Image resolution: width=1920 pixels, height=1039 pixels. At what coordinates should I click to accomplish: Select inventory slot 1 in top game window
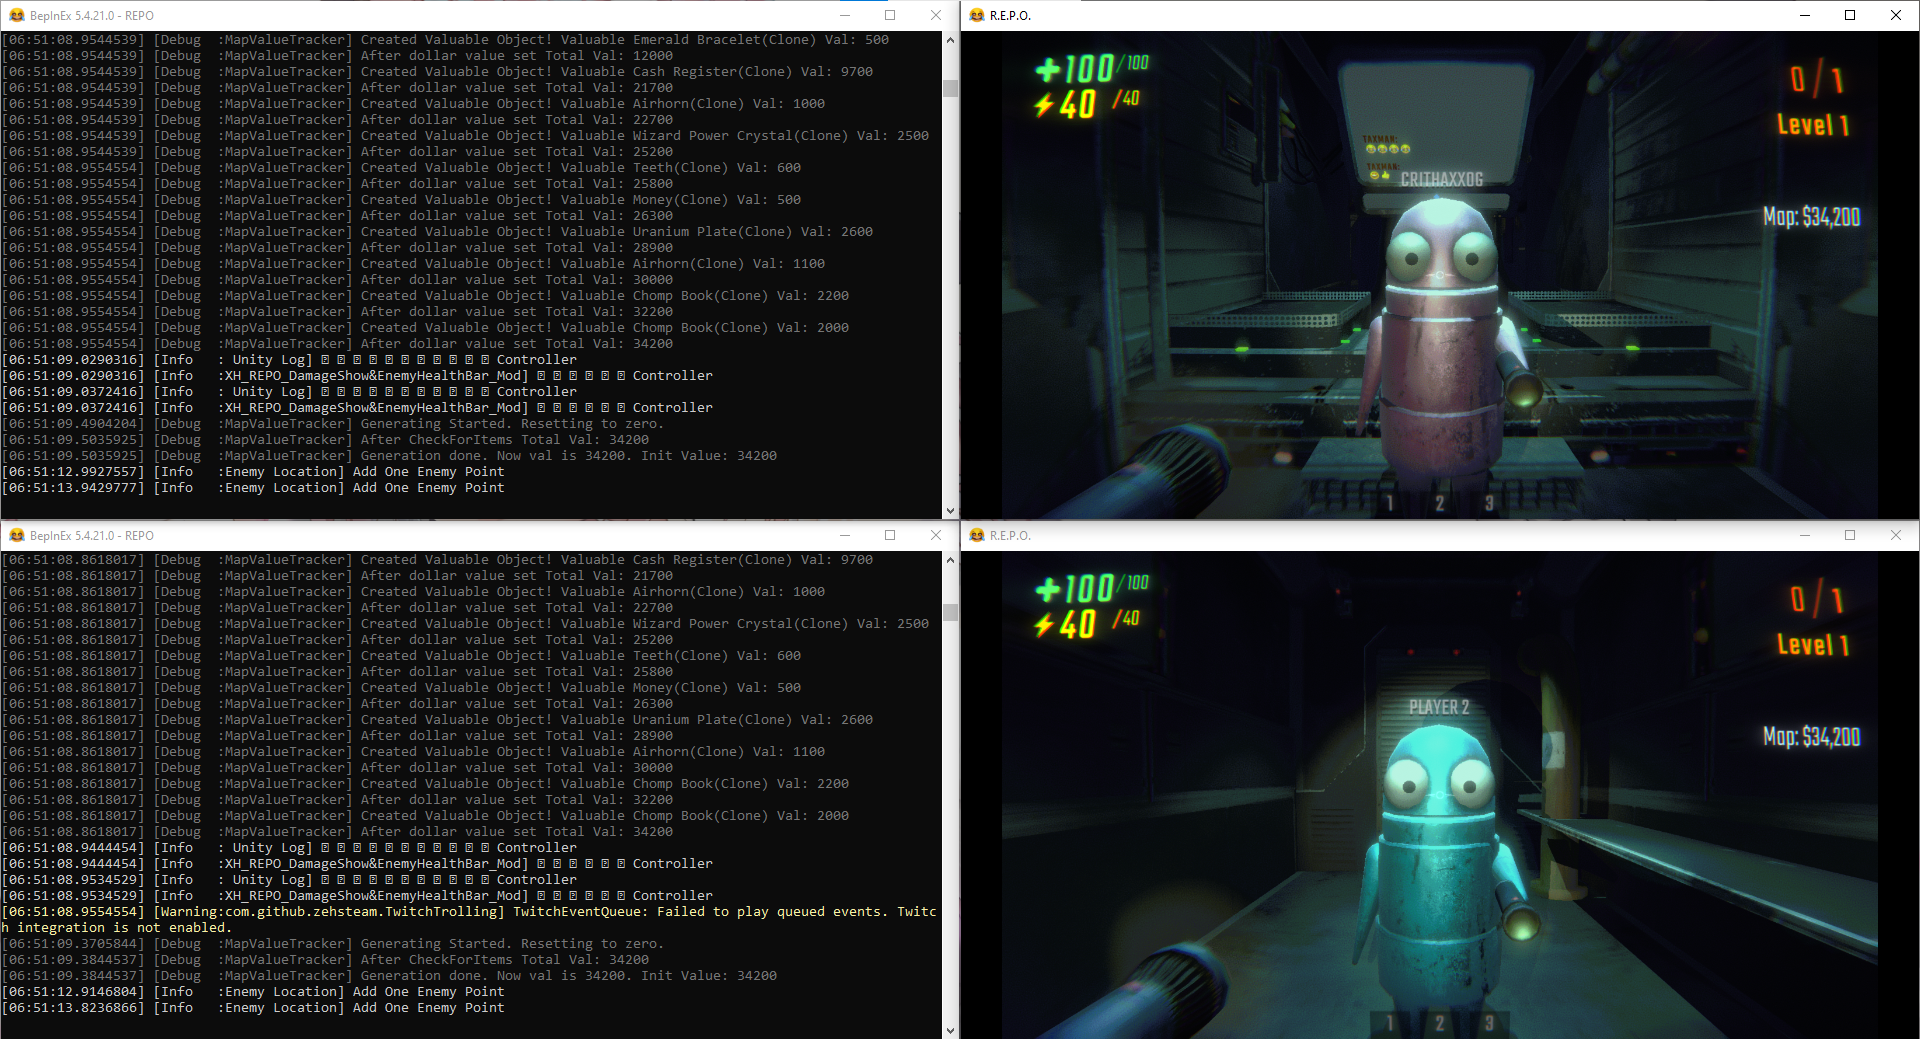point(1390,503)
